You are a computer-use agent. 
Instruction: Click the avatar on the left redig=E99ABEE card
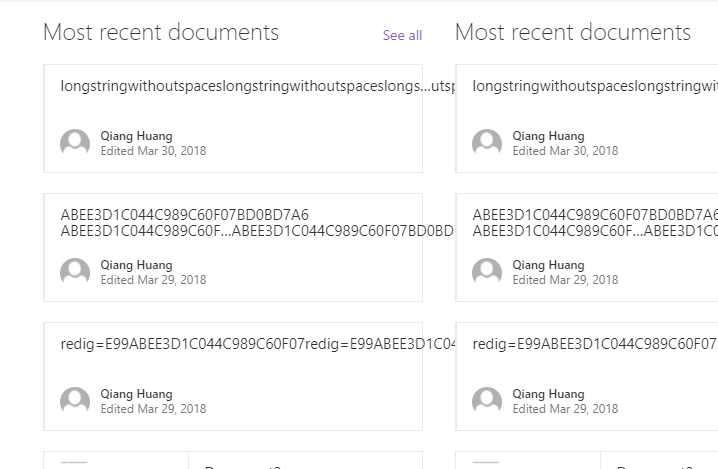pos(75,401)
